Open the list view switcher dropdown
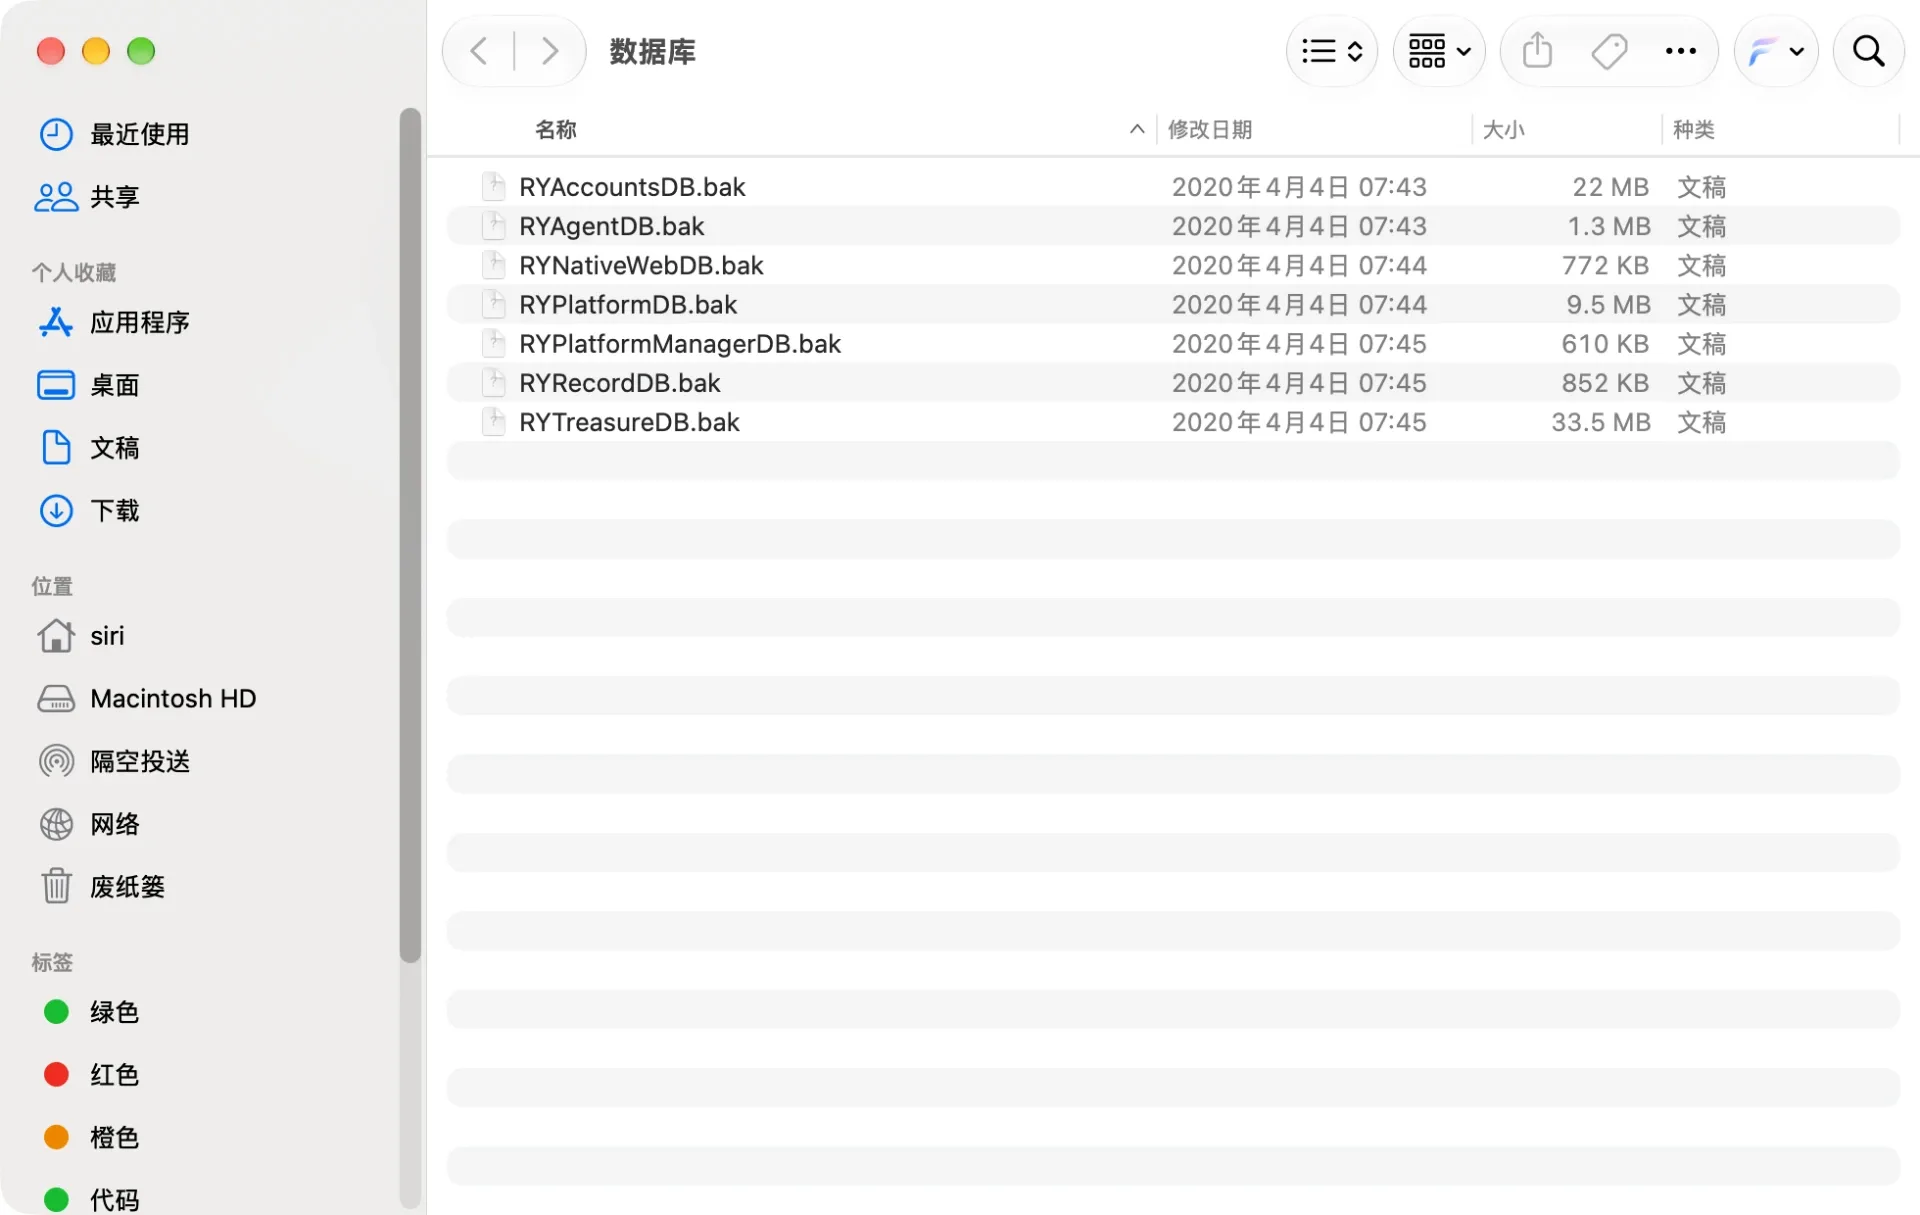 click(1332, 51)
